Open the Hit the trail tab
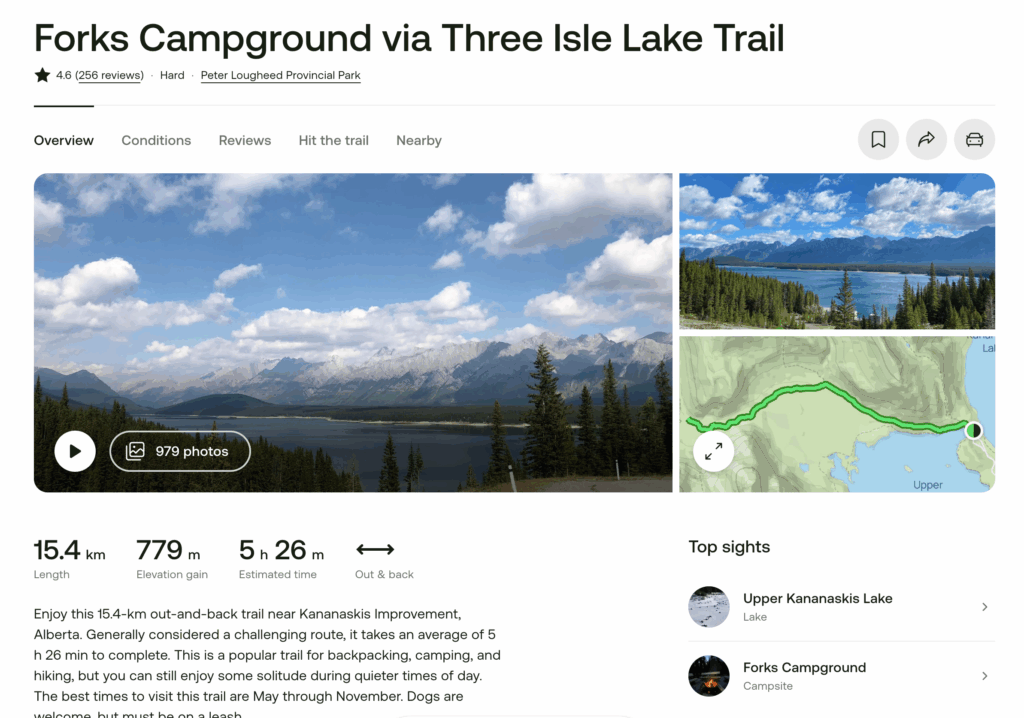Image resolution: width=1024 pixels, height=718 pixels. pos(334,140)
